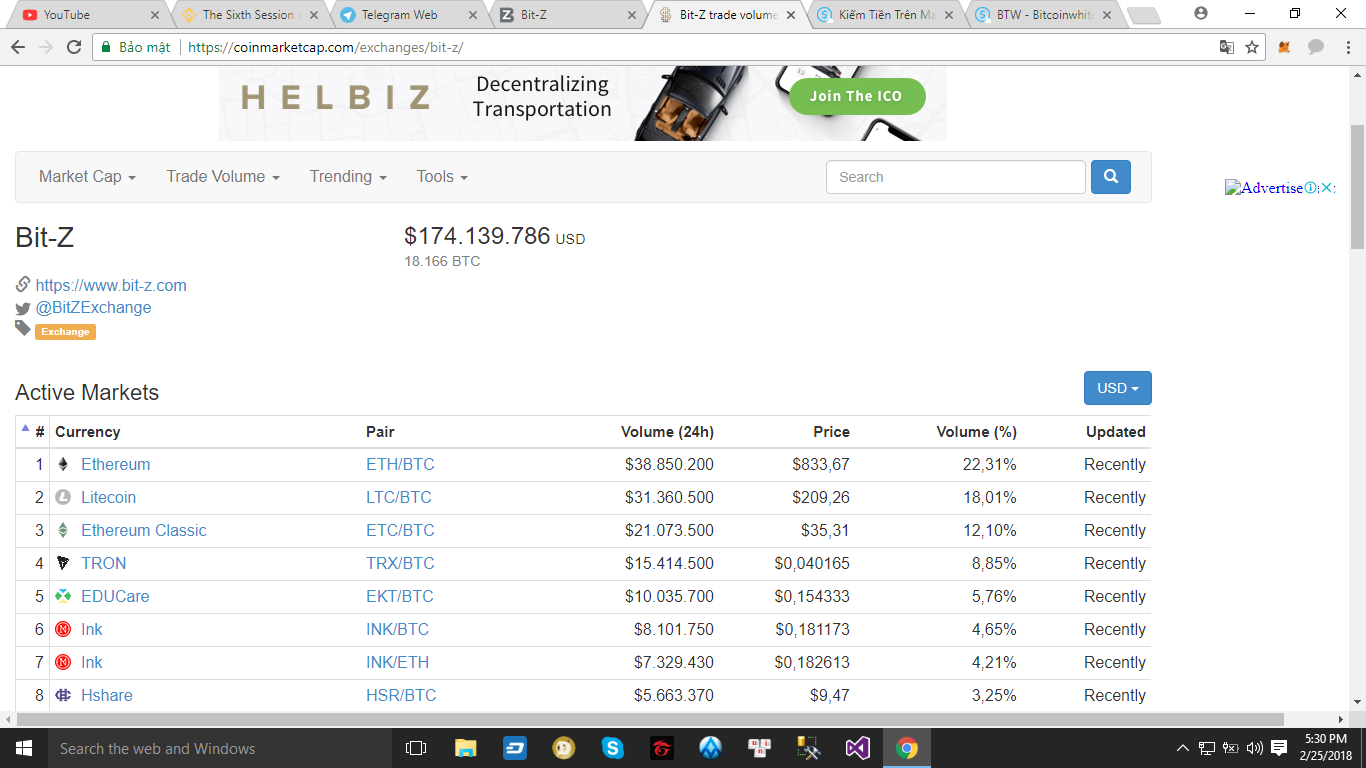Open the Ethereum Classic currency link
This screenshot has height=768, width=1366.
tap(144, 530)
